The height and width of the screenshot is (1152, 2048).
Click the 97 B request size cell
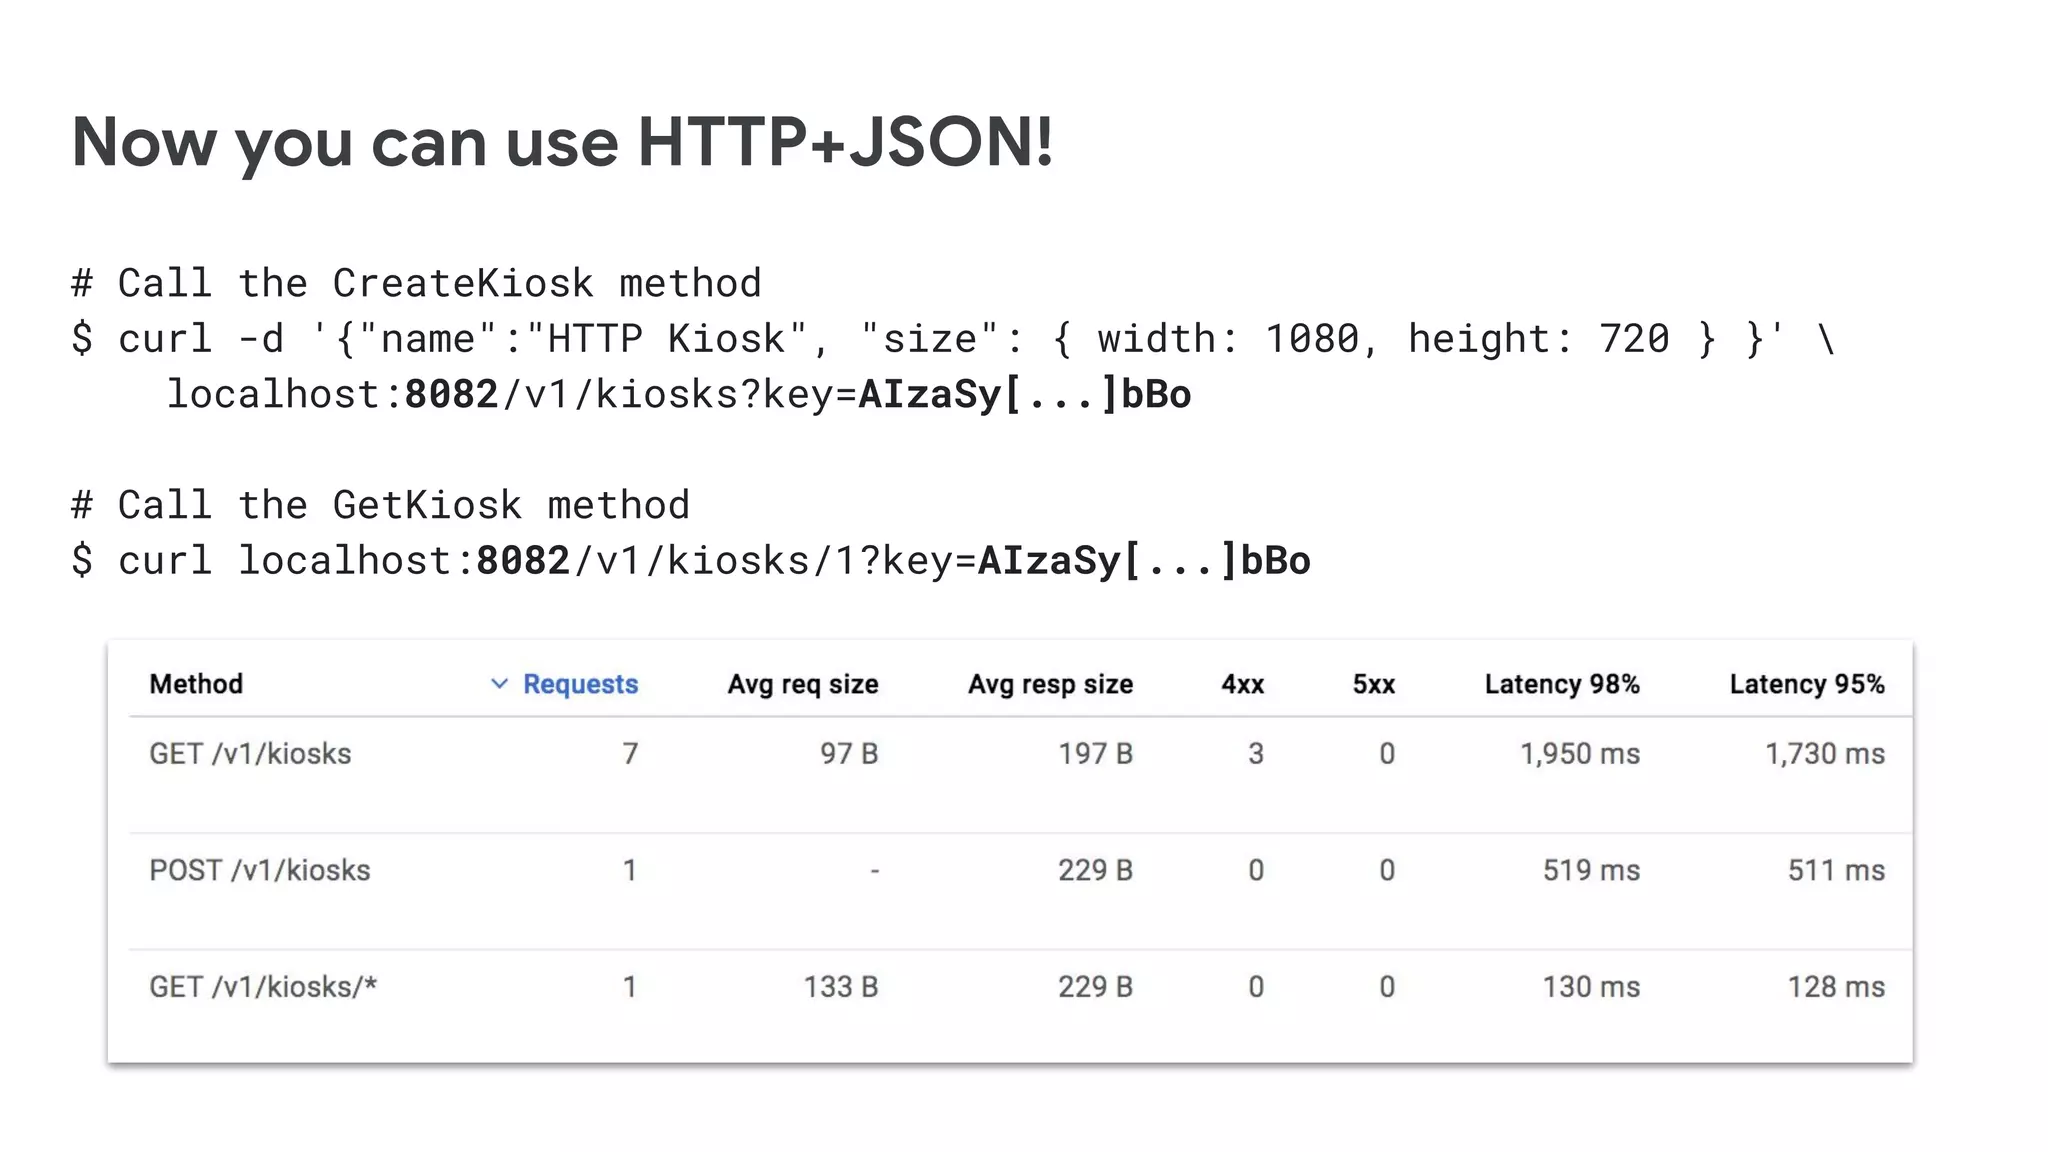[x=849, y=754]
